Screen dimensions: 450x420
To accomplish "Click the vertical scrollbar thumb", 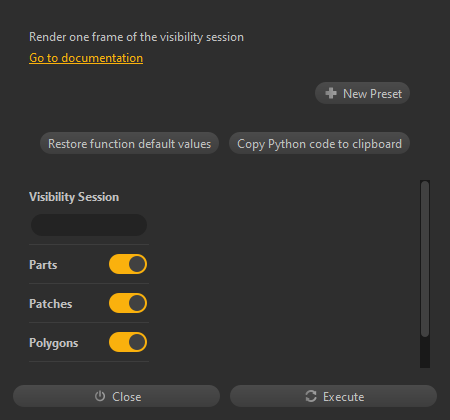I will pos(425,259).
